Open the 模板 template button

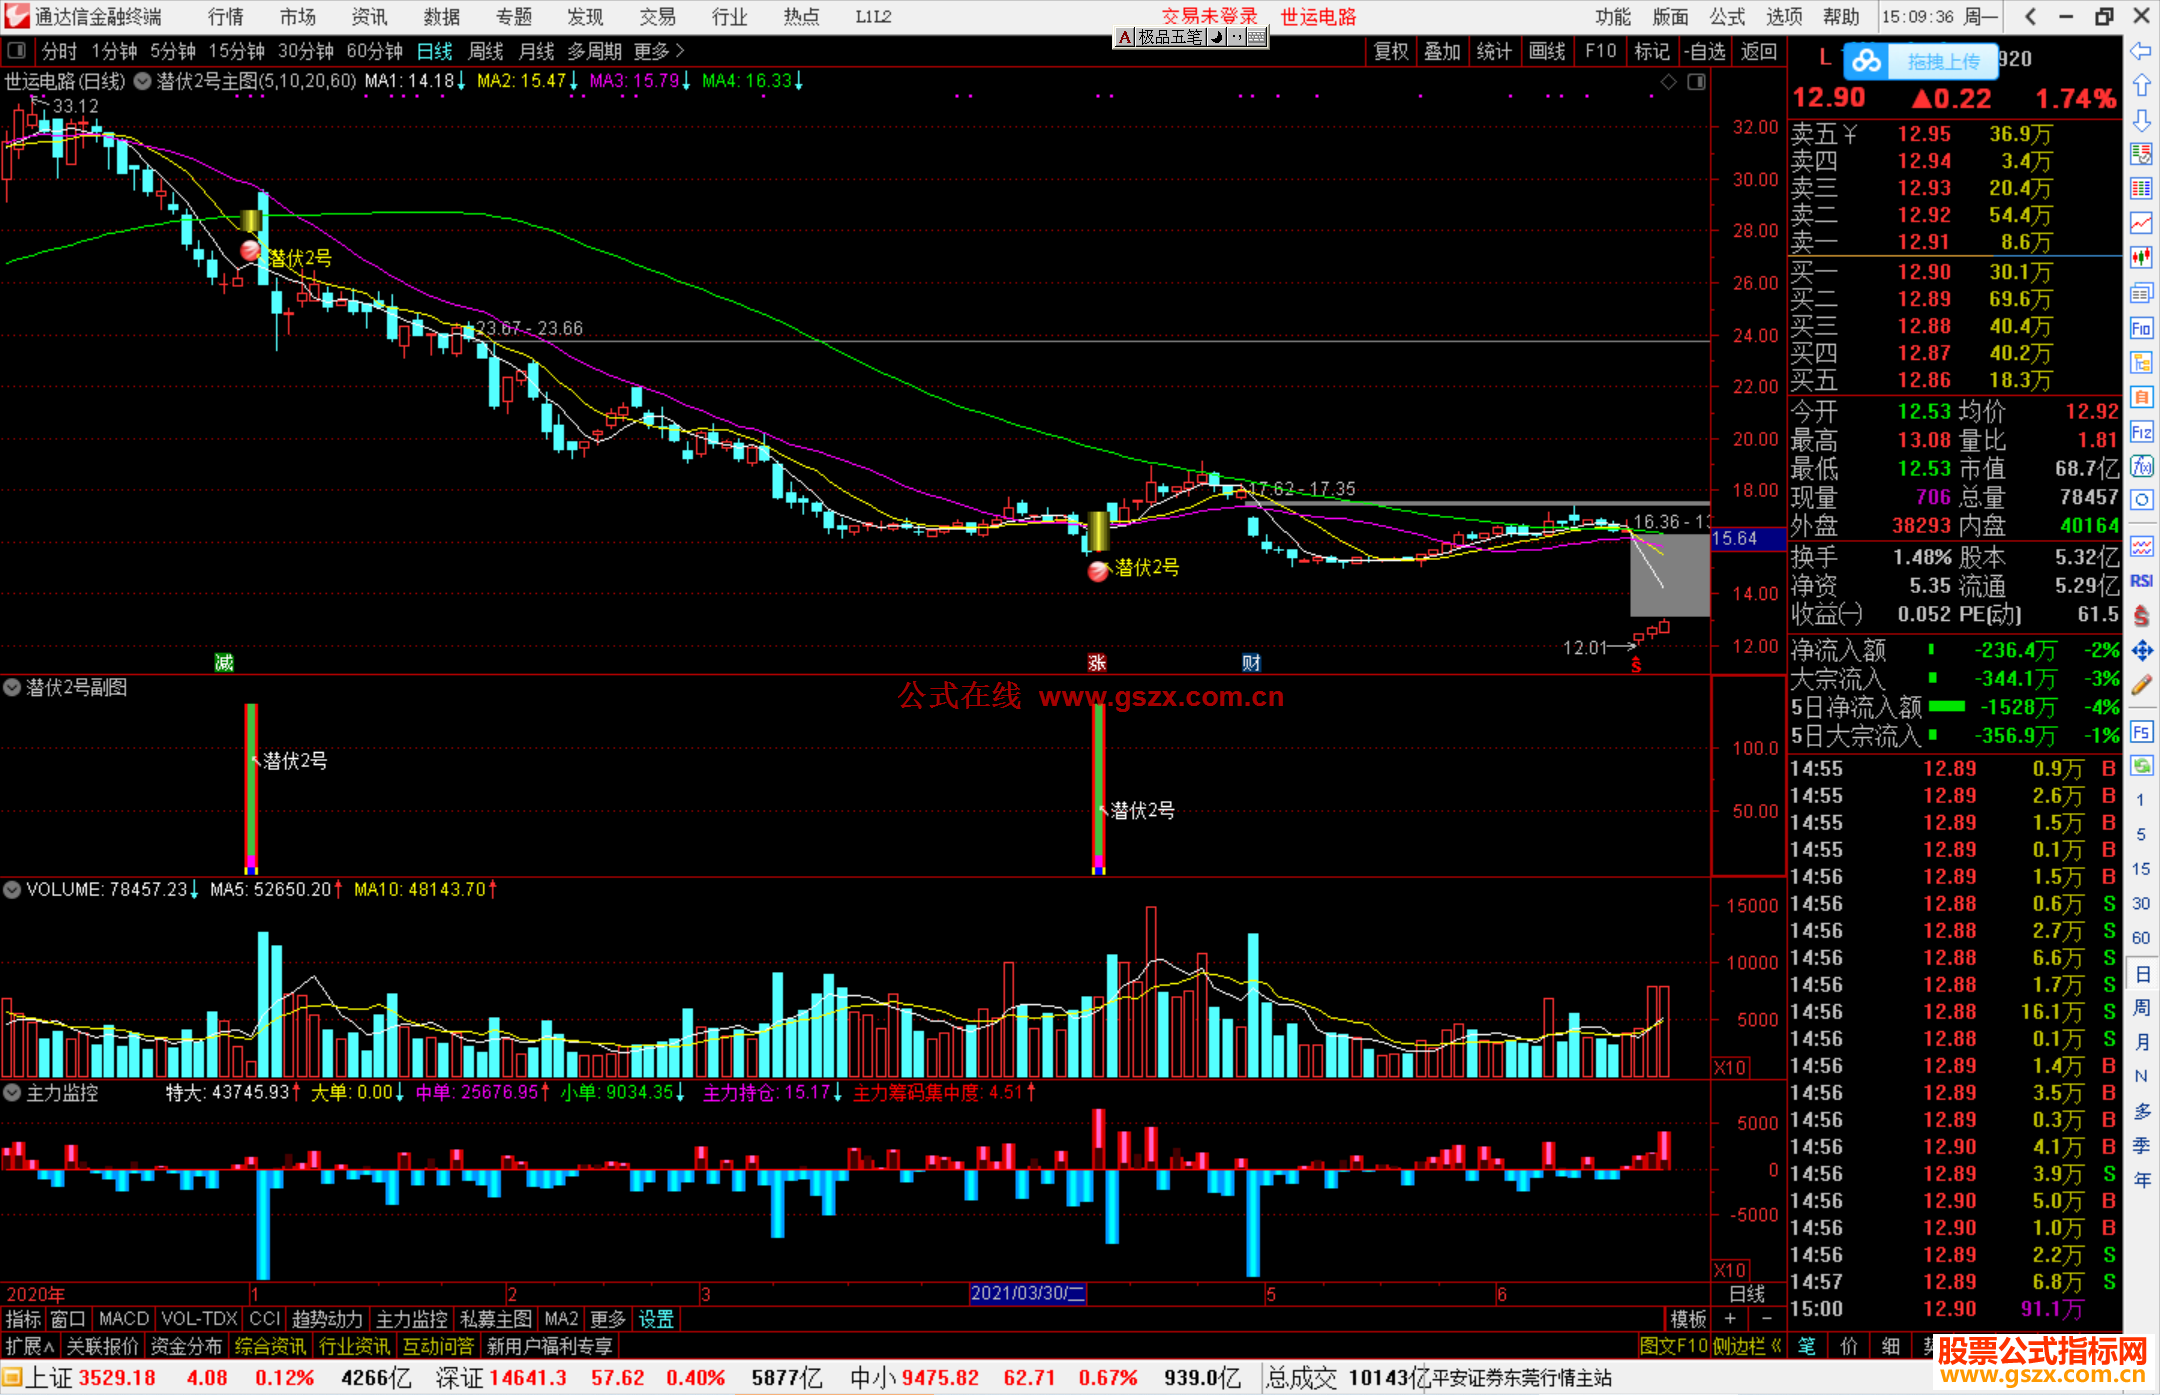pyautogui.click(x=1689, y=1319)
